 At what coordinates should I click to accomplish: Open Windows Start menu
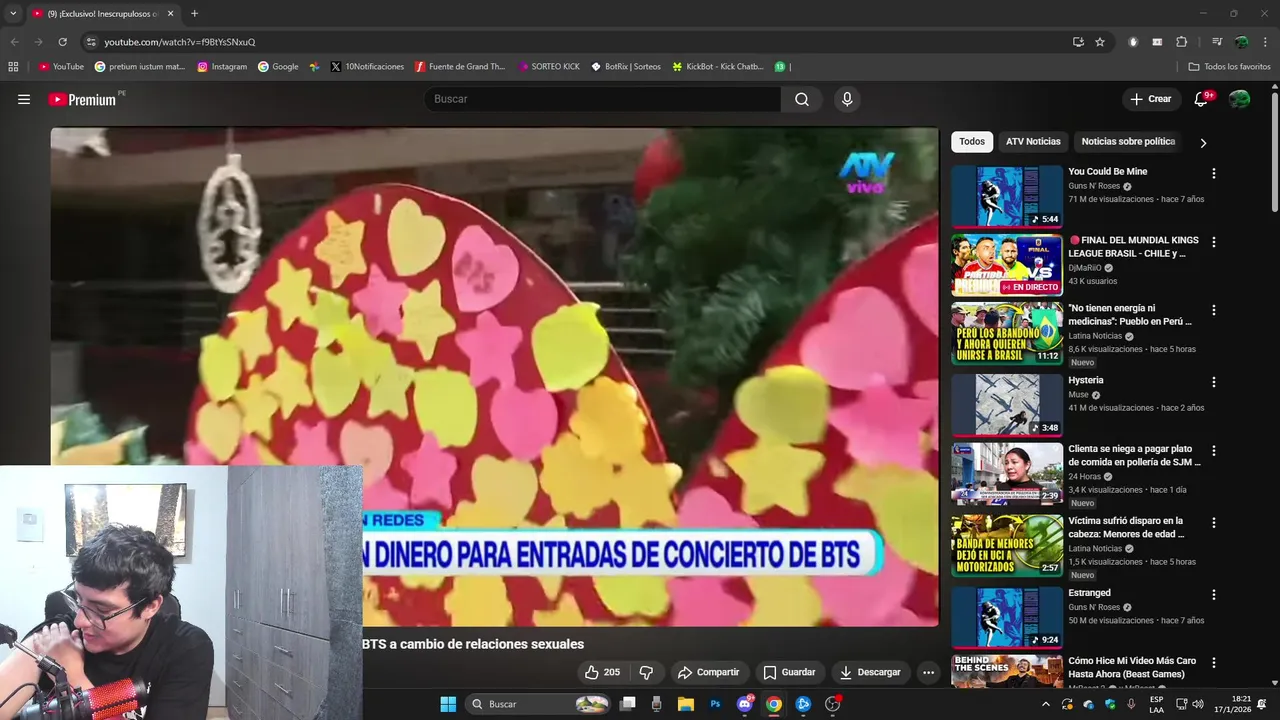[448, 704]
